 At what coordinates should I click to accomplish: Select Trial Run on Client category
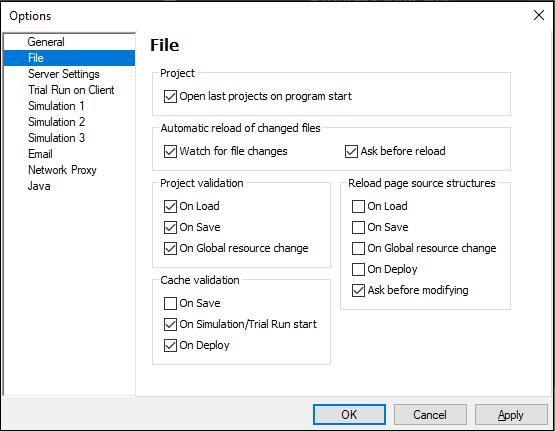point(71,90)
